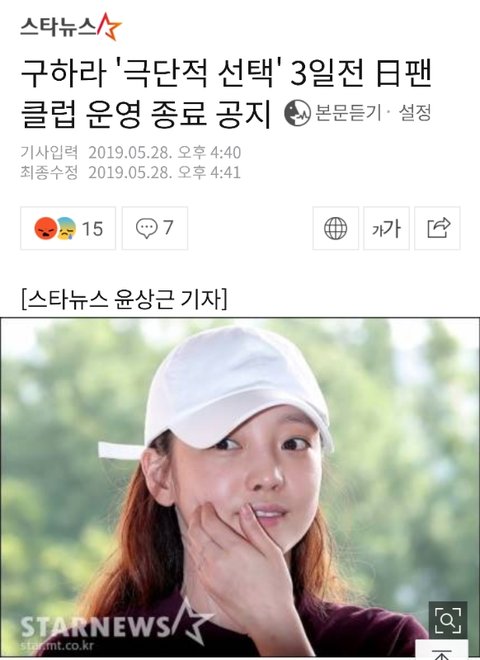Tap the 본문듣기 audio speaker icon

coord(297,113)
